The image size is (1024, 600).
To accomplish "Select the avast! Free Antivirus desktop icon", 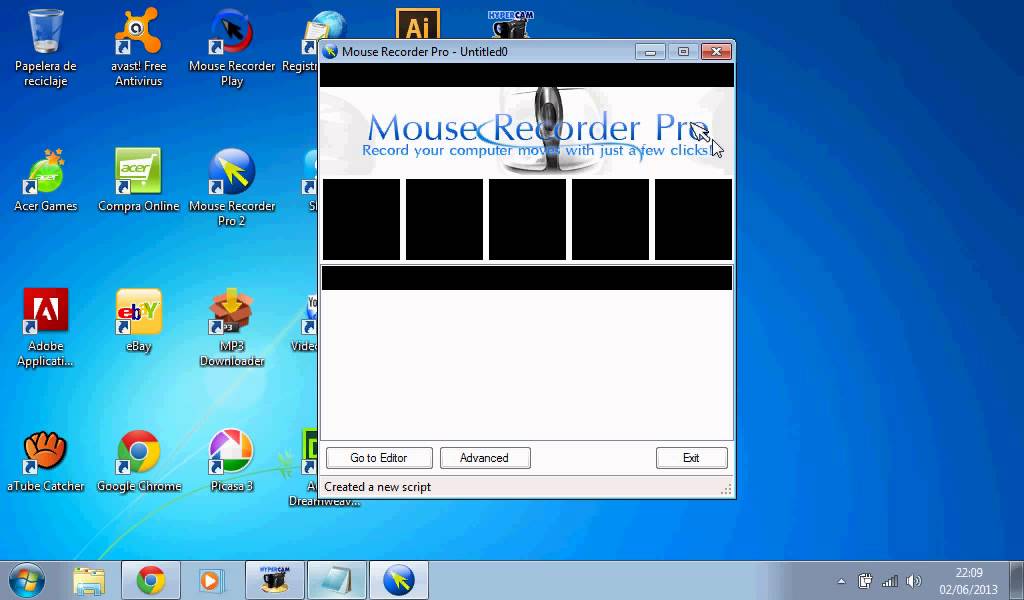I will [x=138, y=48].
